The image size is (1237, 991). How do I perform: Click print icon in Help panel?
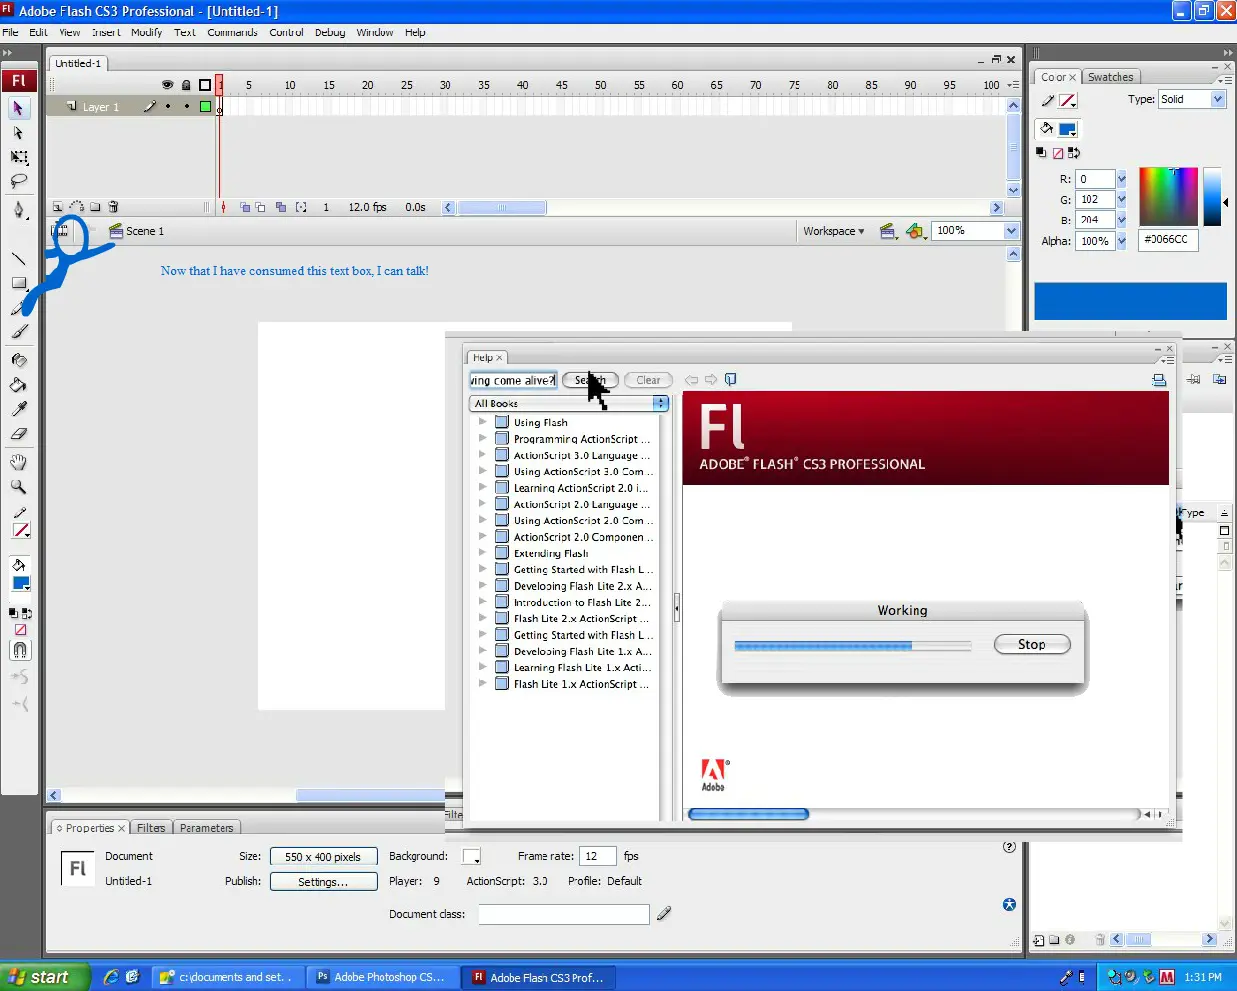(x=1159, y=380)
